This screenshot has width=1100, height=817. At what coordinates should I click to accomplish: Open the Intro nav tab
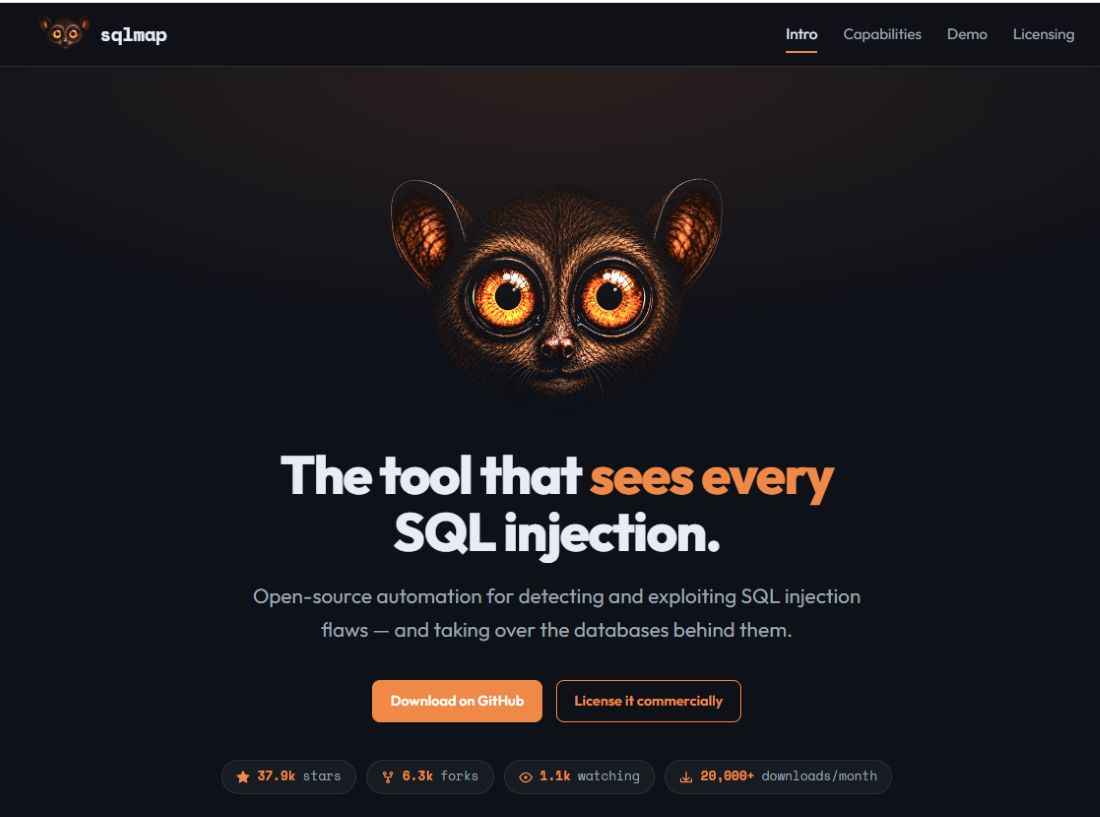[x=801, y=34]
